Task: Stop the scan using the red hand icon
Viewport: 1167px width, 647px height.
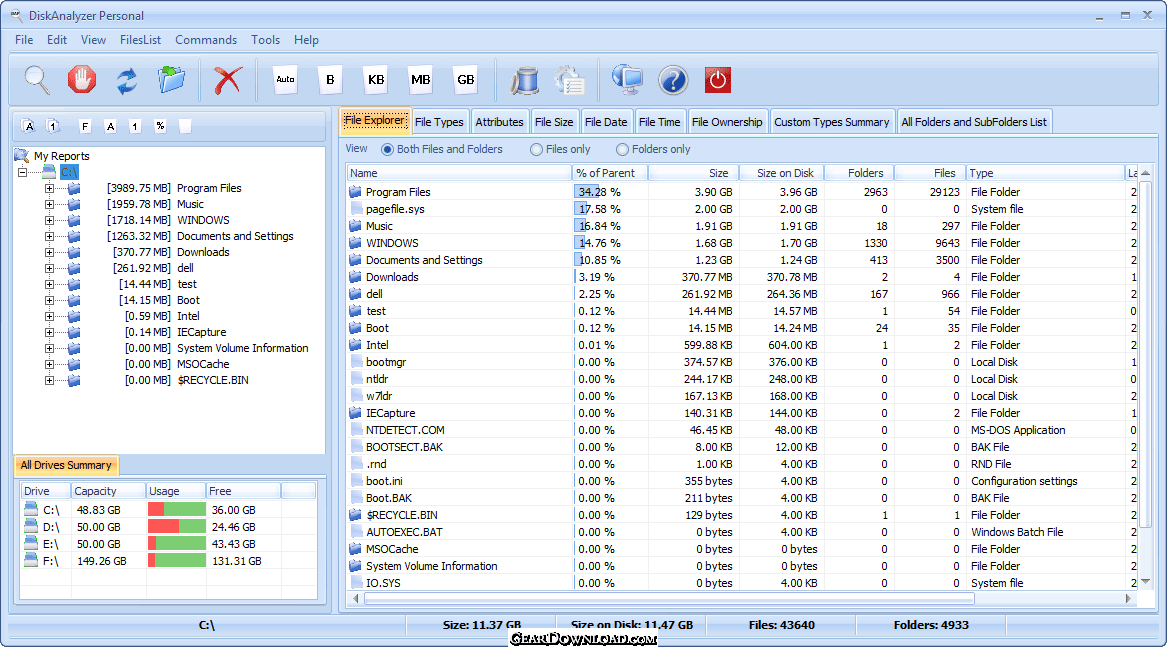Action: point(82,80)
